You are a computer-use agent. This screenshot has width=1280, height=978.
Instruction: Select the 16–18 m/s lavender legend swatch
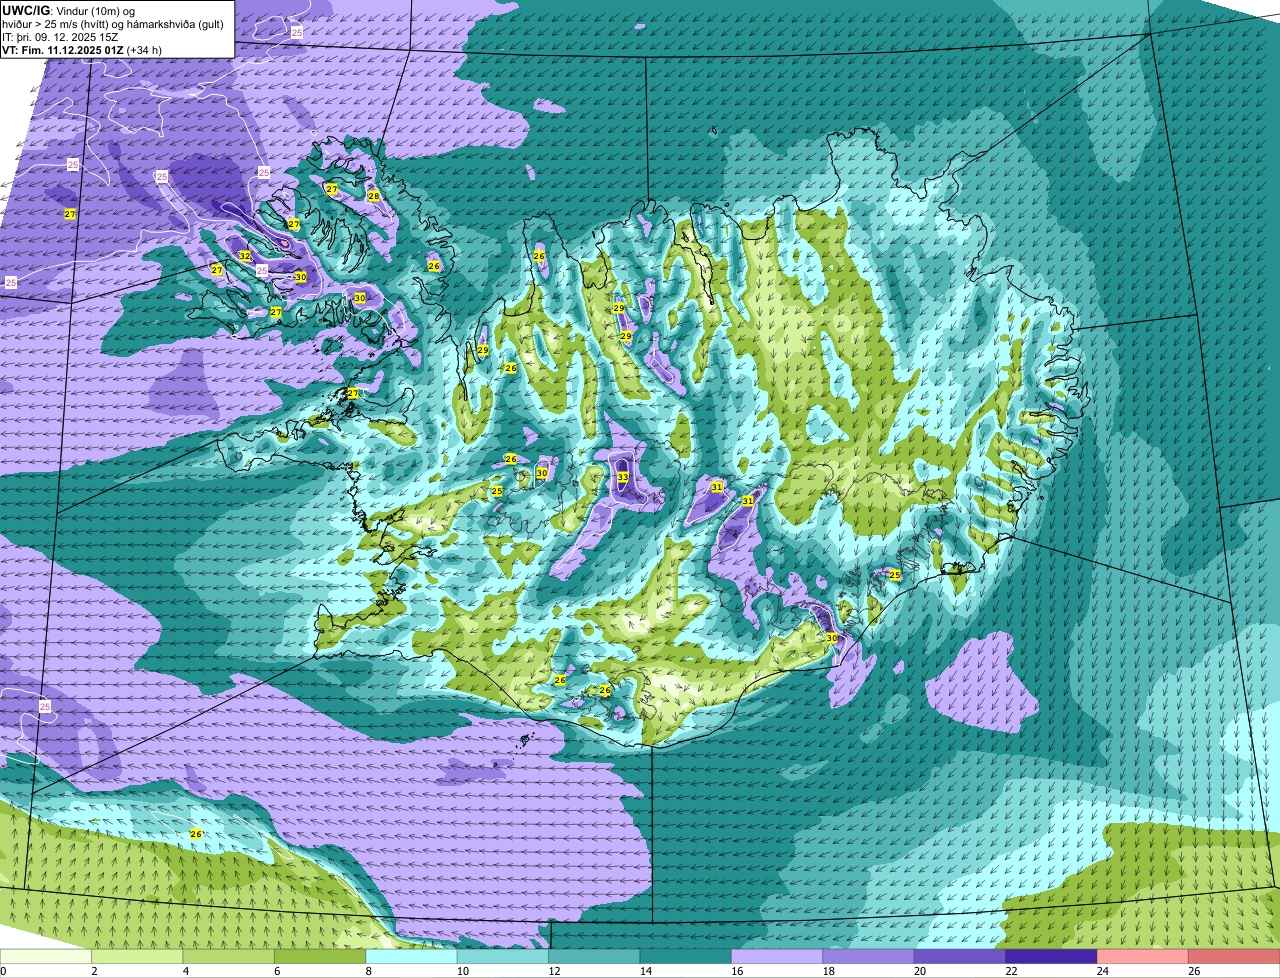(777, 957)
